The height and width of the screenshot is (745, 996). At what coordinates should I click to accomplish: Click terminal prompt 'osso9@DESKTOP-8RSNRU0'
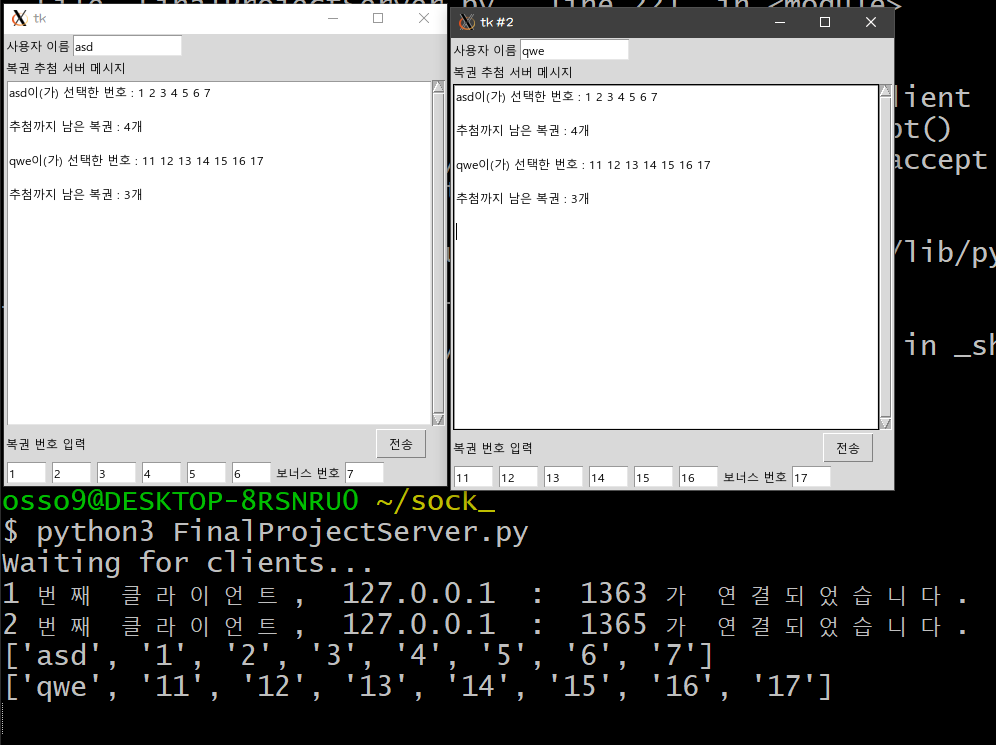click(x=181, y=501)
